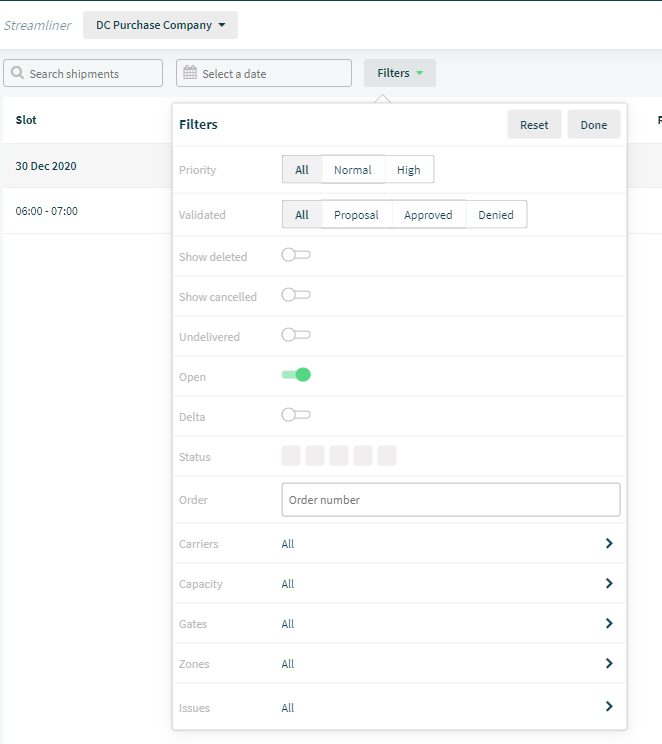This screenshot has width=662, height=744.
Task: Select Normal priority
Action: coord(353,170)
